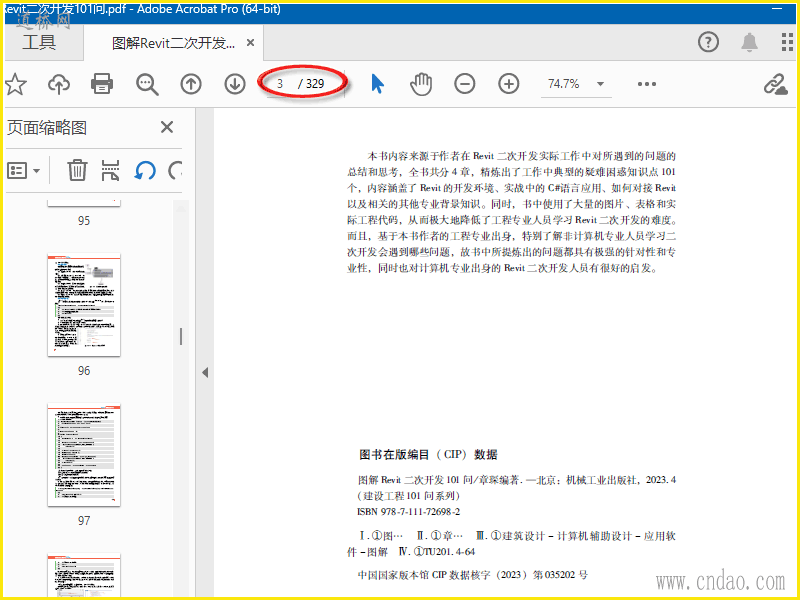This screenshot has height=600, width=800.
Task: Open more tools ellipsis menu
Action: click(x=646, y=84)
